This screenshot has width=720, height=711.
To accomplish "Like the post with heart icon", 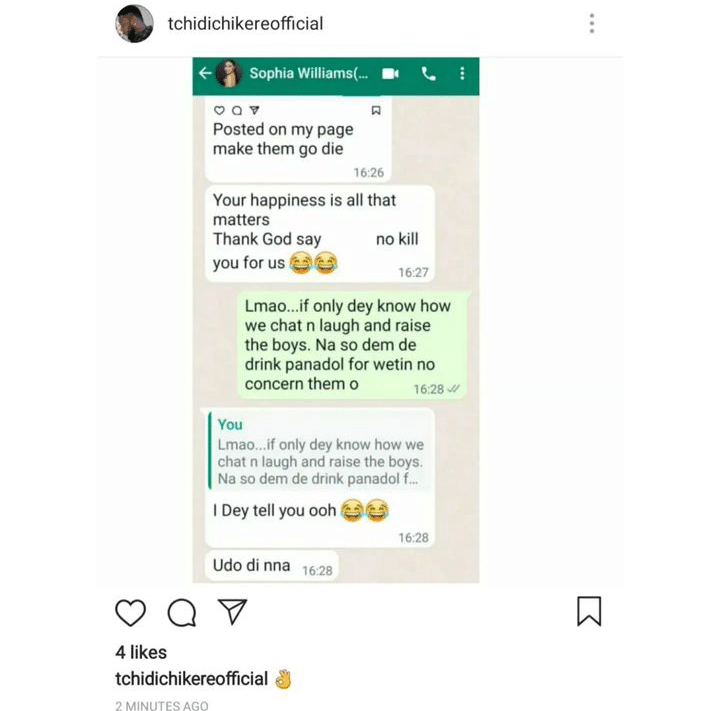I will pos(130,612).
